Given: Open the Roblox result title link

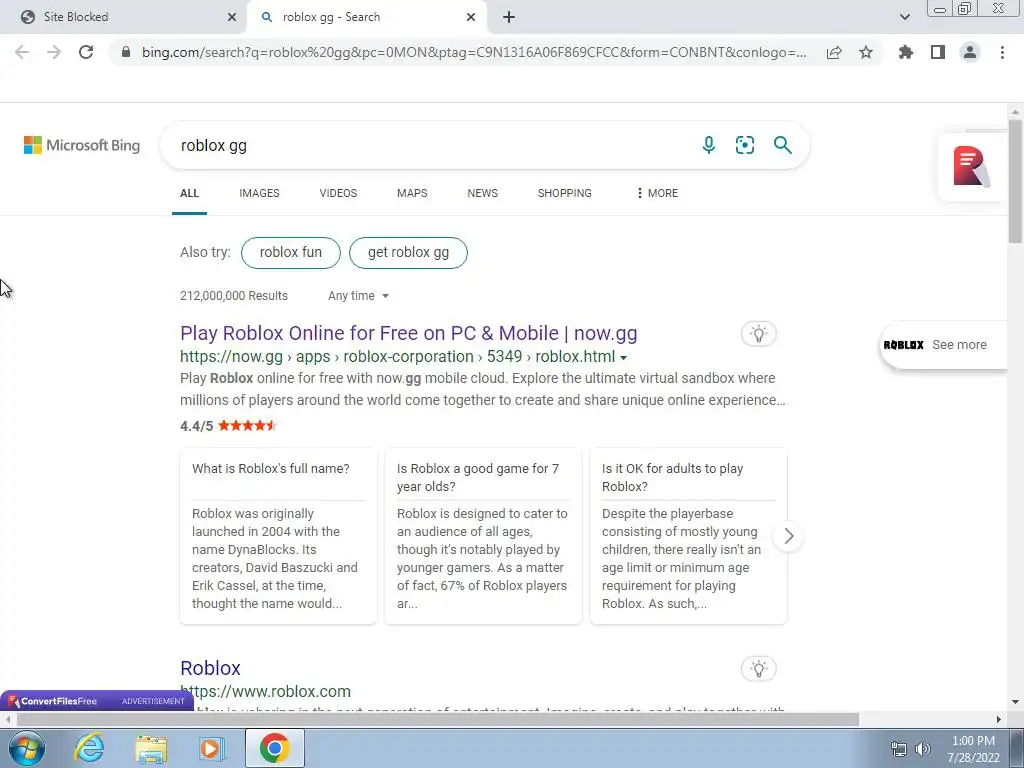Looking at the screenshot, I should pos(210,668).
